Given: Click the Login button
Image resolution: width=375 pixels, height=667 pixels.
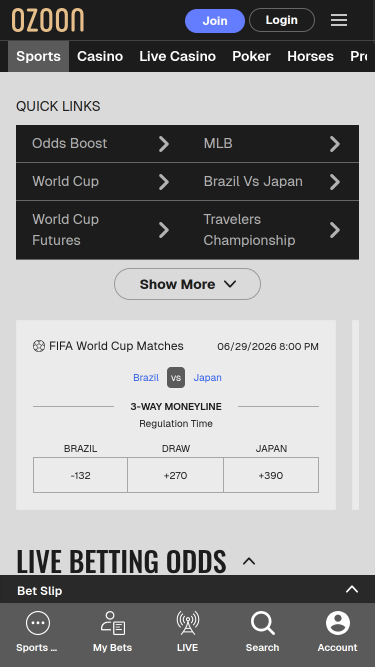Looking at the screenshot, I should point(281,20).
